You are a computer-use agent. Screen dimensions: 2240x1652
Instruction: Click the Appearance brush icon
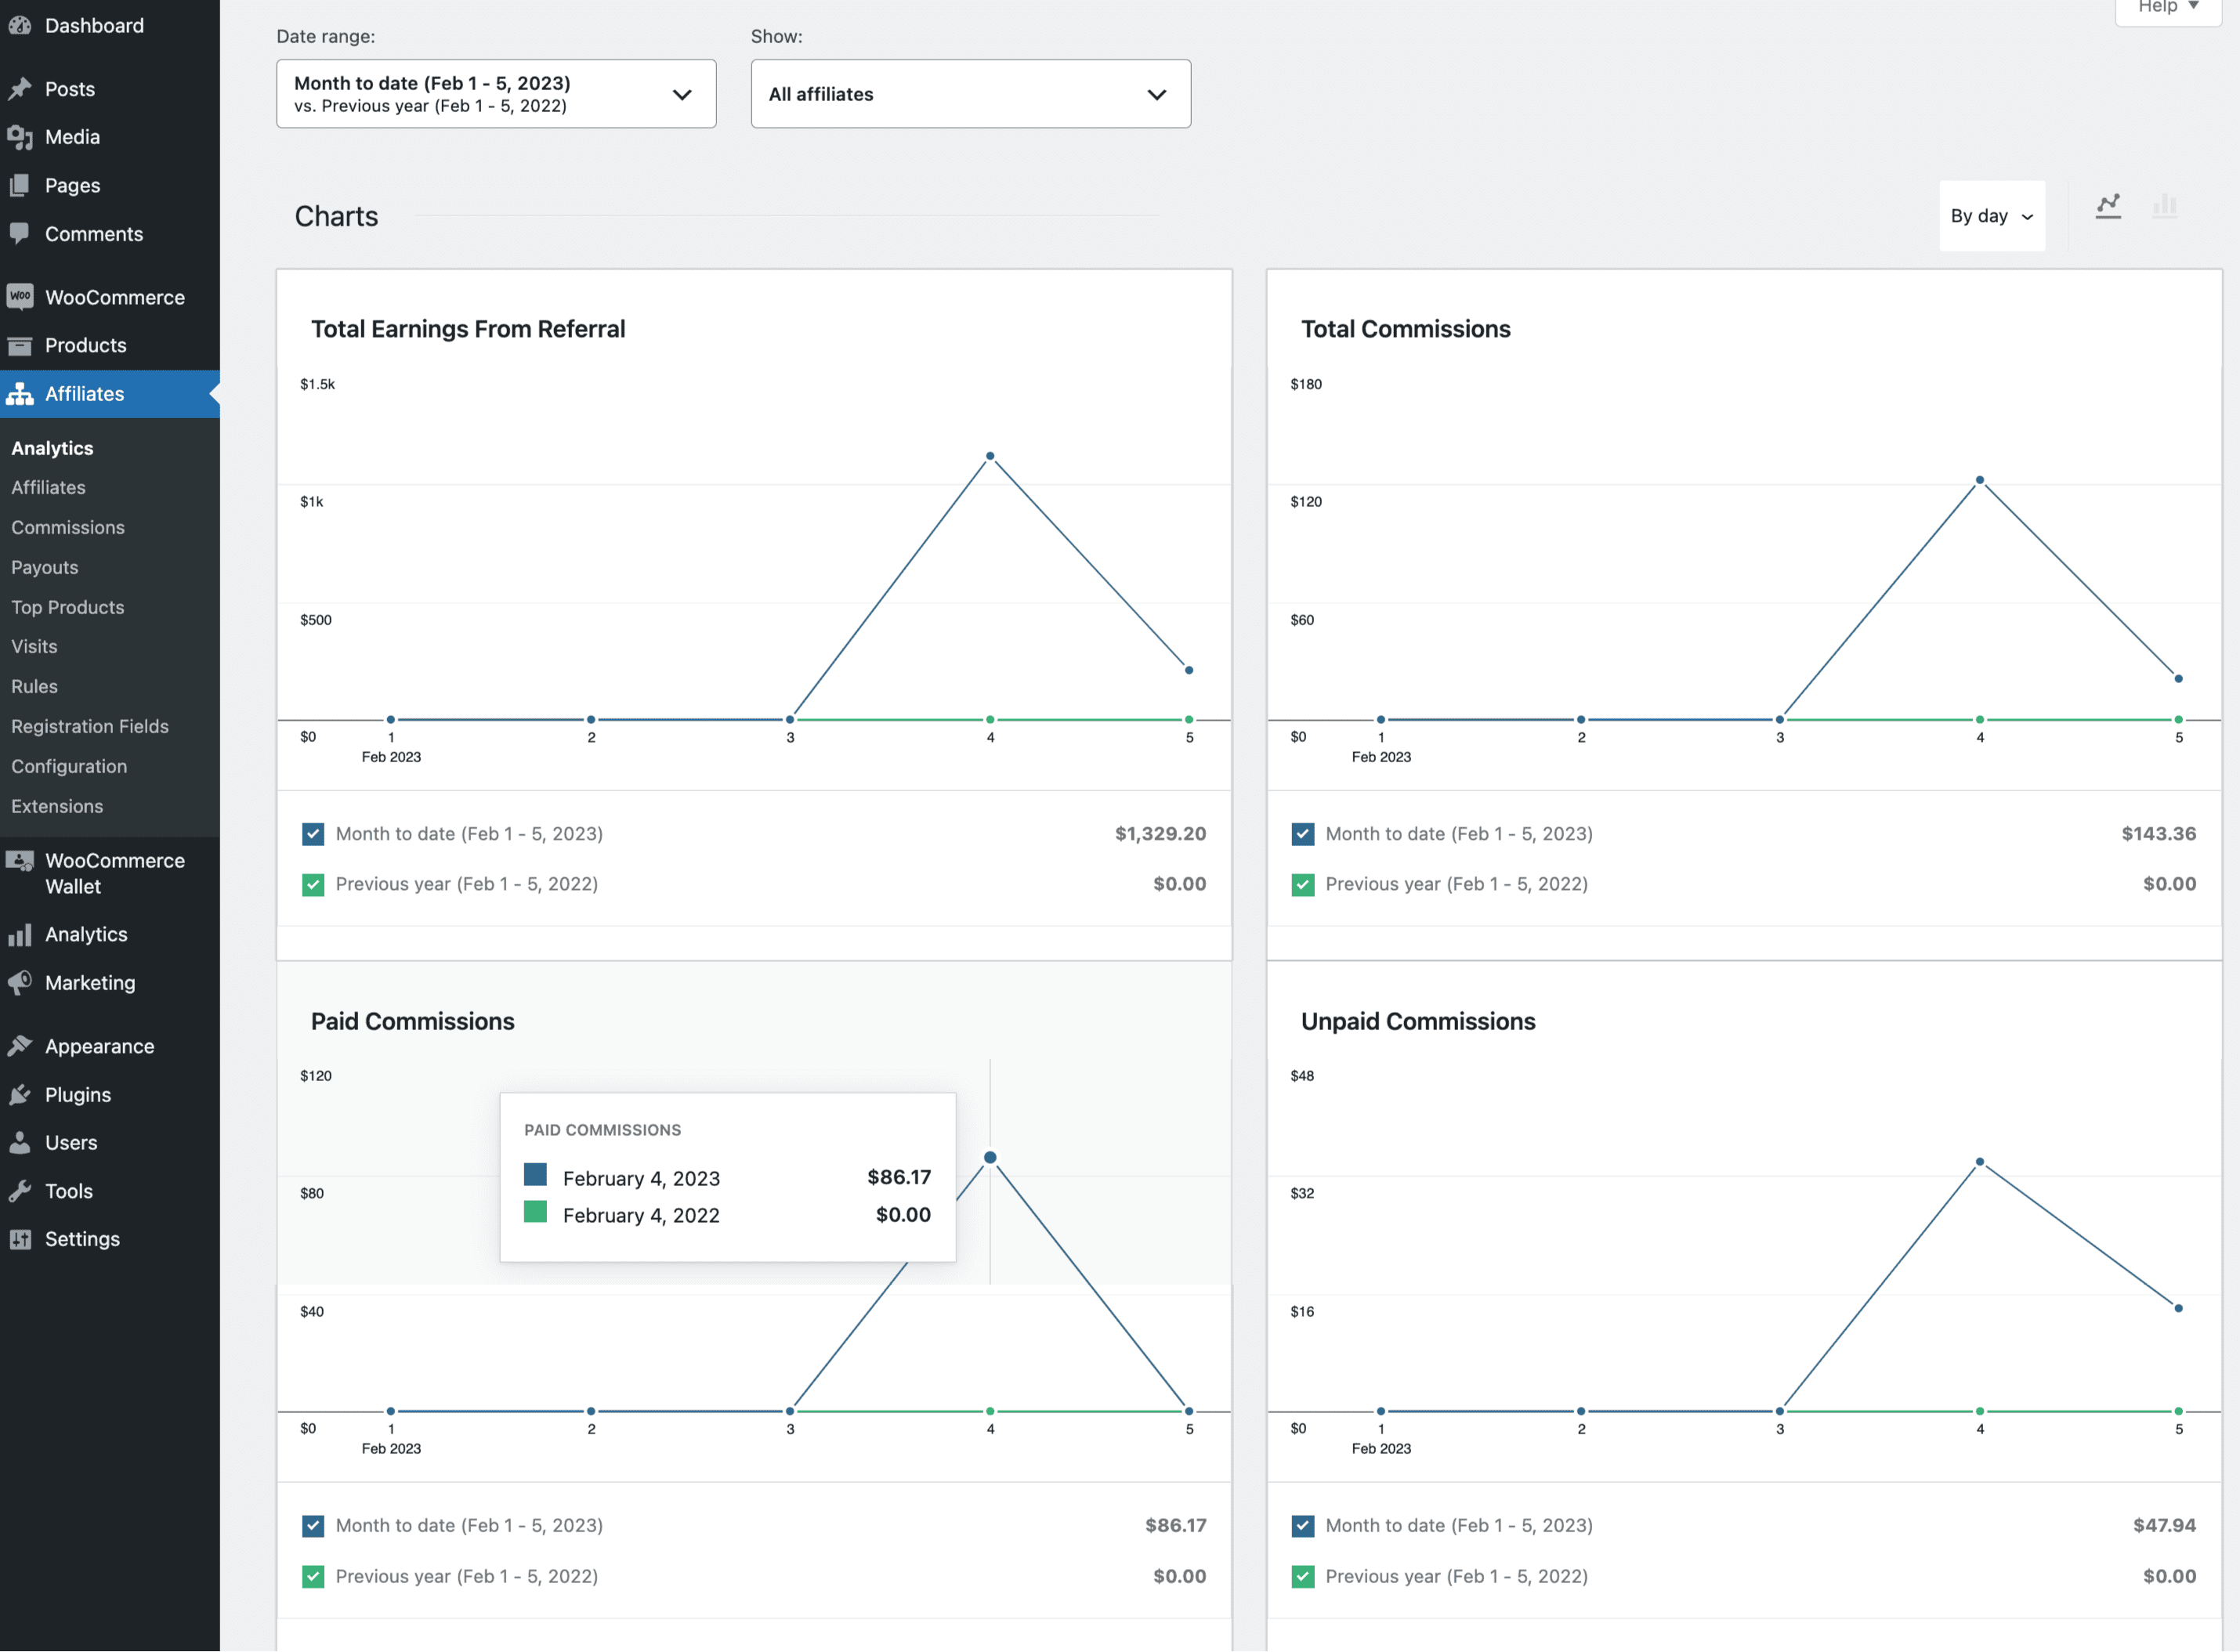pos(20,1047)
